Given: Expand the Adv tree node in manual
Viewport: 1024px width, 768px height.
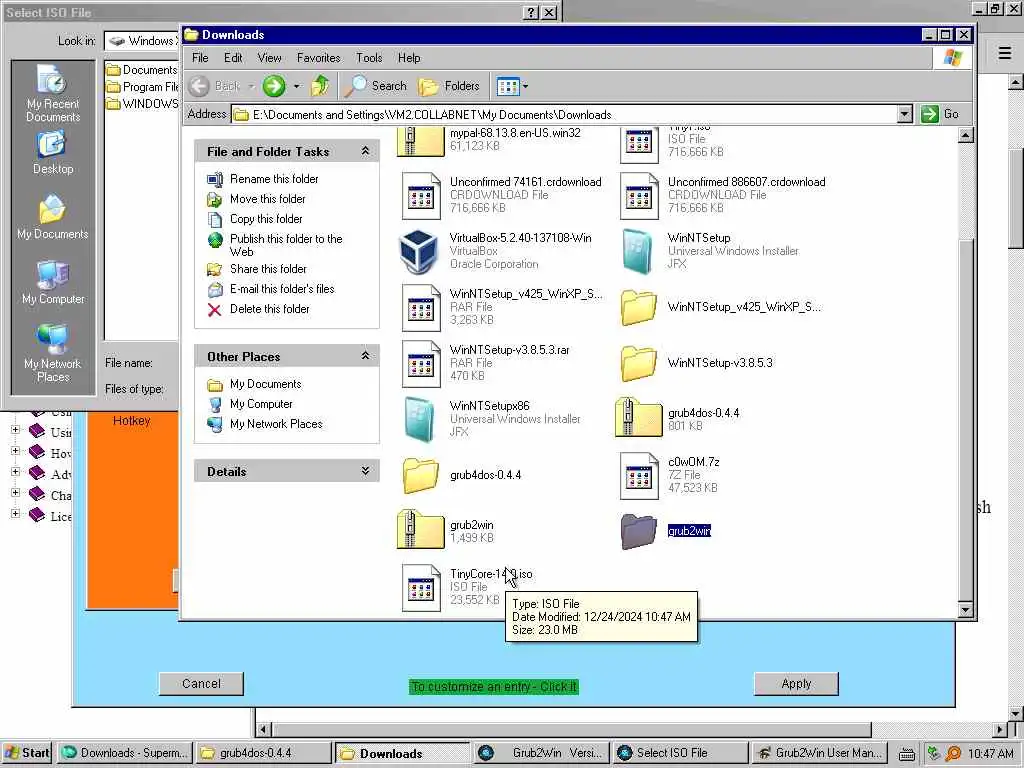Looking at the screenshot, I should 16,472.
